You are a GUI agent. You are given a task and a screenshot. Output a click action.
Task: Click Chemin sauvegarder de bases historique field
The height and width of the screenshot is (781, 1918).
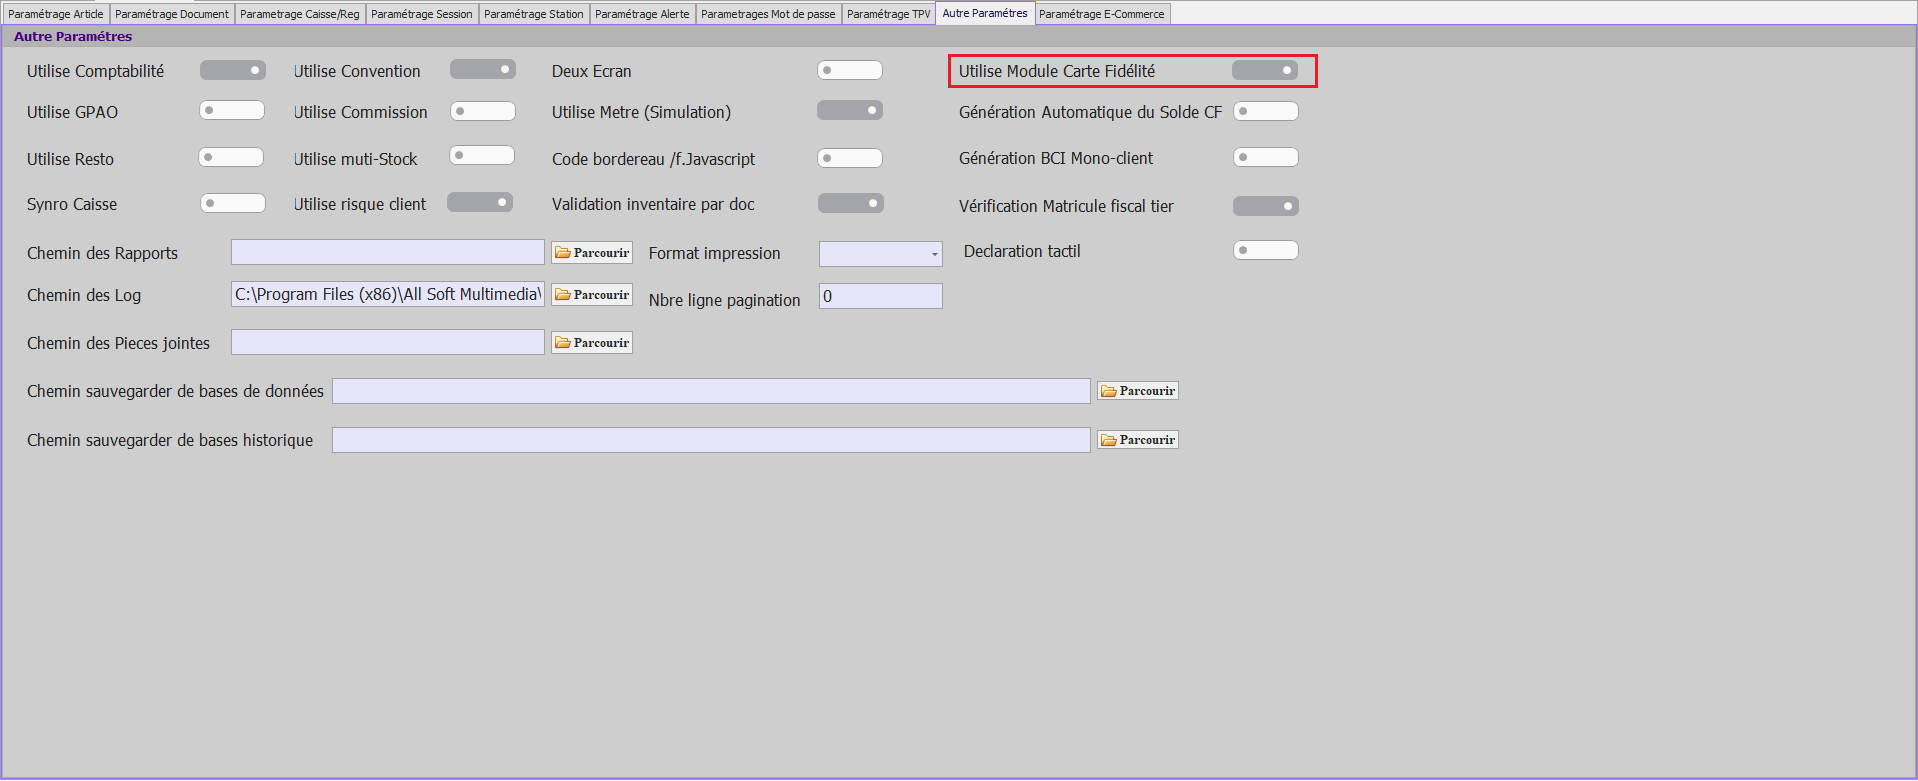pos(711,440)
